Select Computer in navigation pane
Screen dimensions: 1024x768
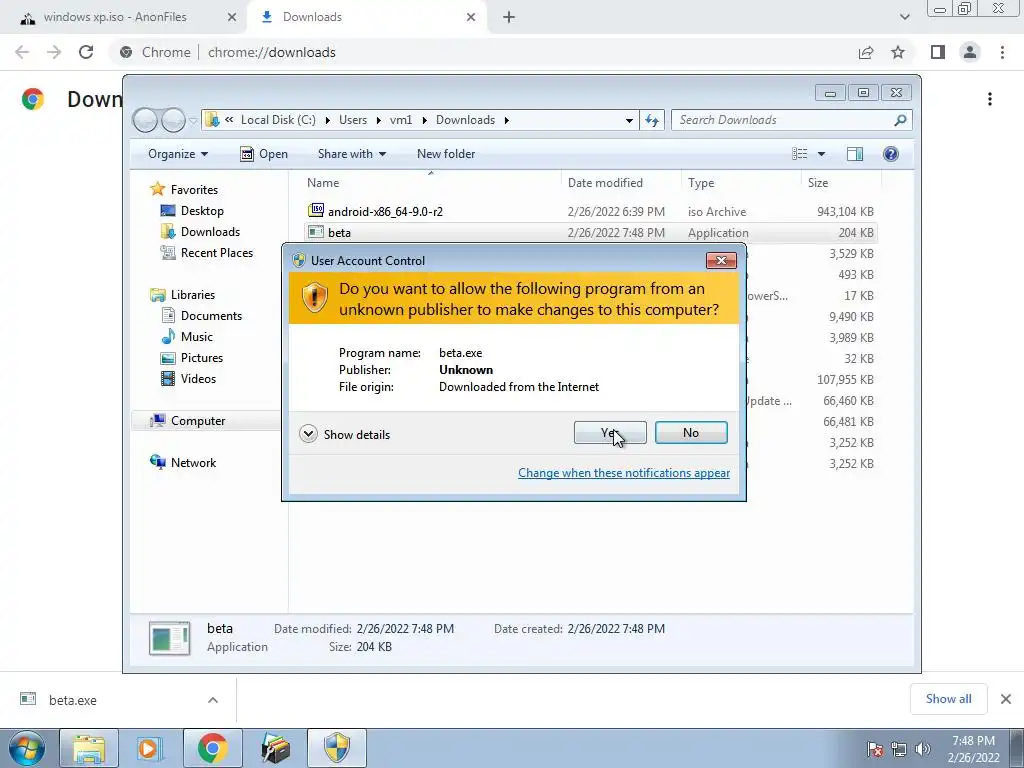[x=197, y=421]
